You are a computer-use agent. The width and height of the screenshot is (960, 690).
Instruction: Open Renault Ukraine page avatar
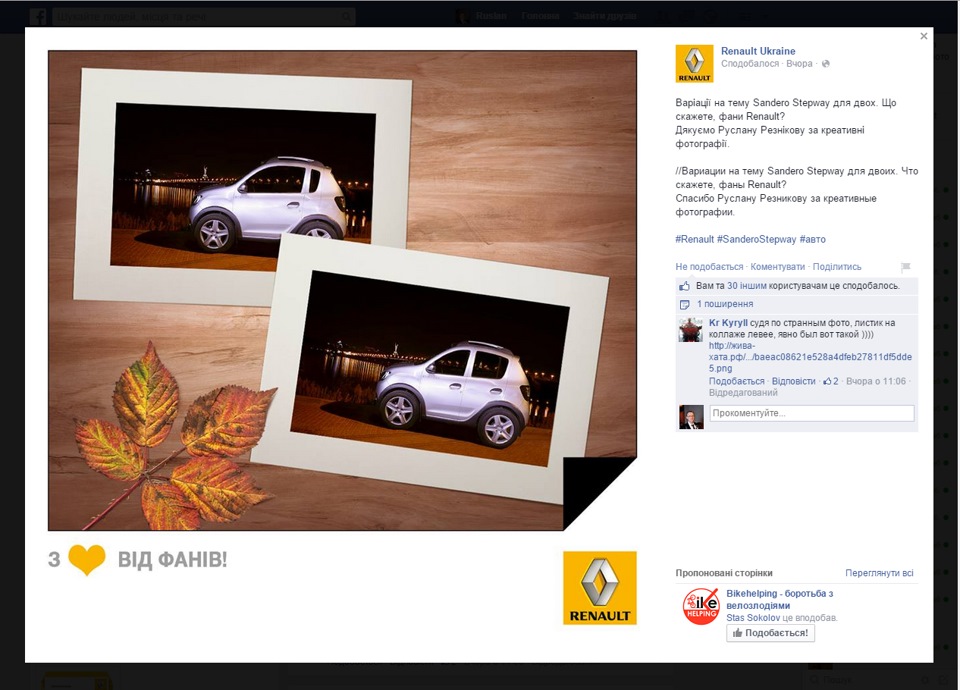click(x=694, y=64)
